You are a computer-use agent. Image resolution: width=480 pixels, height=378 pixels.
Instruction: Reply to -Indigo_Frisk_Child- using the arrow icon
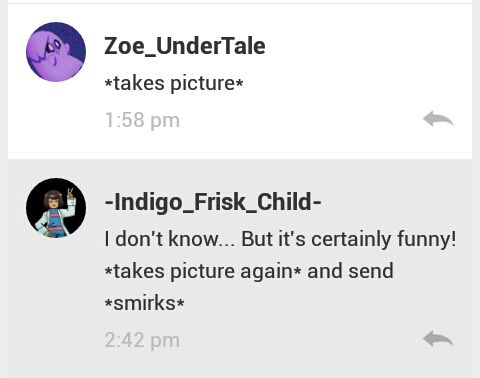pyautogui.click(x=438, y=339)
